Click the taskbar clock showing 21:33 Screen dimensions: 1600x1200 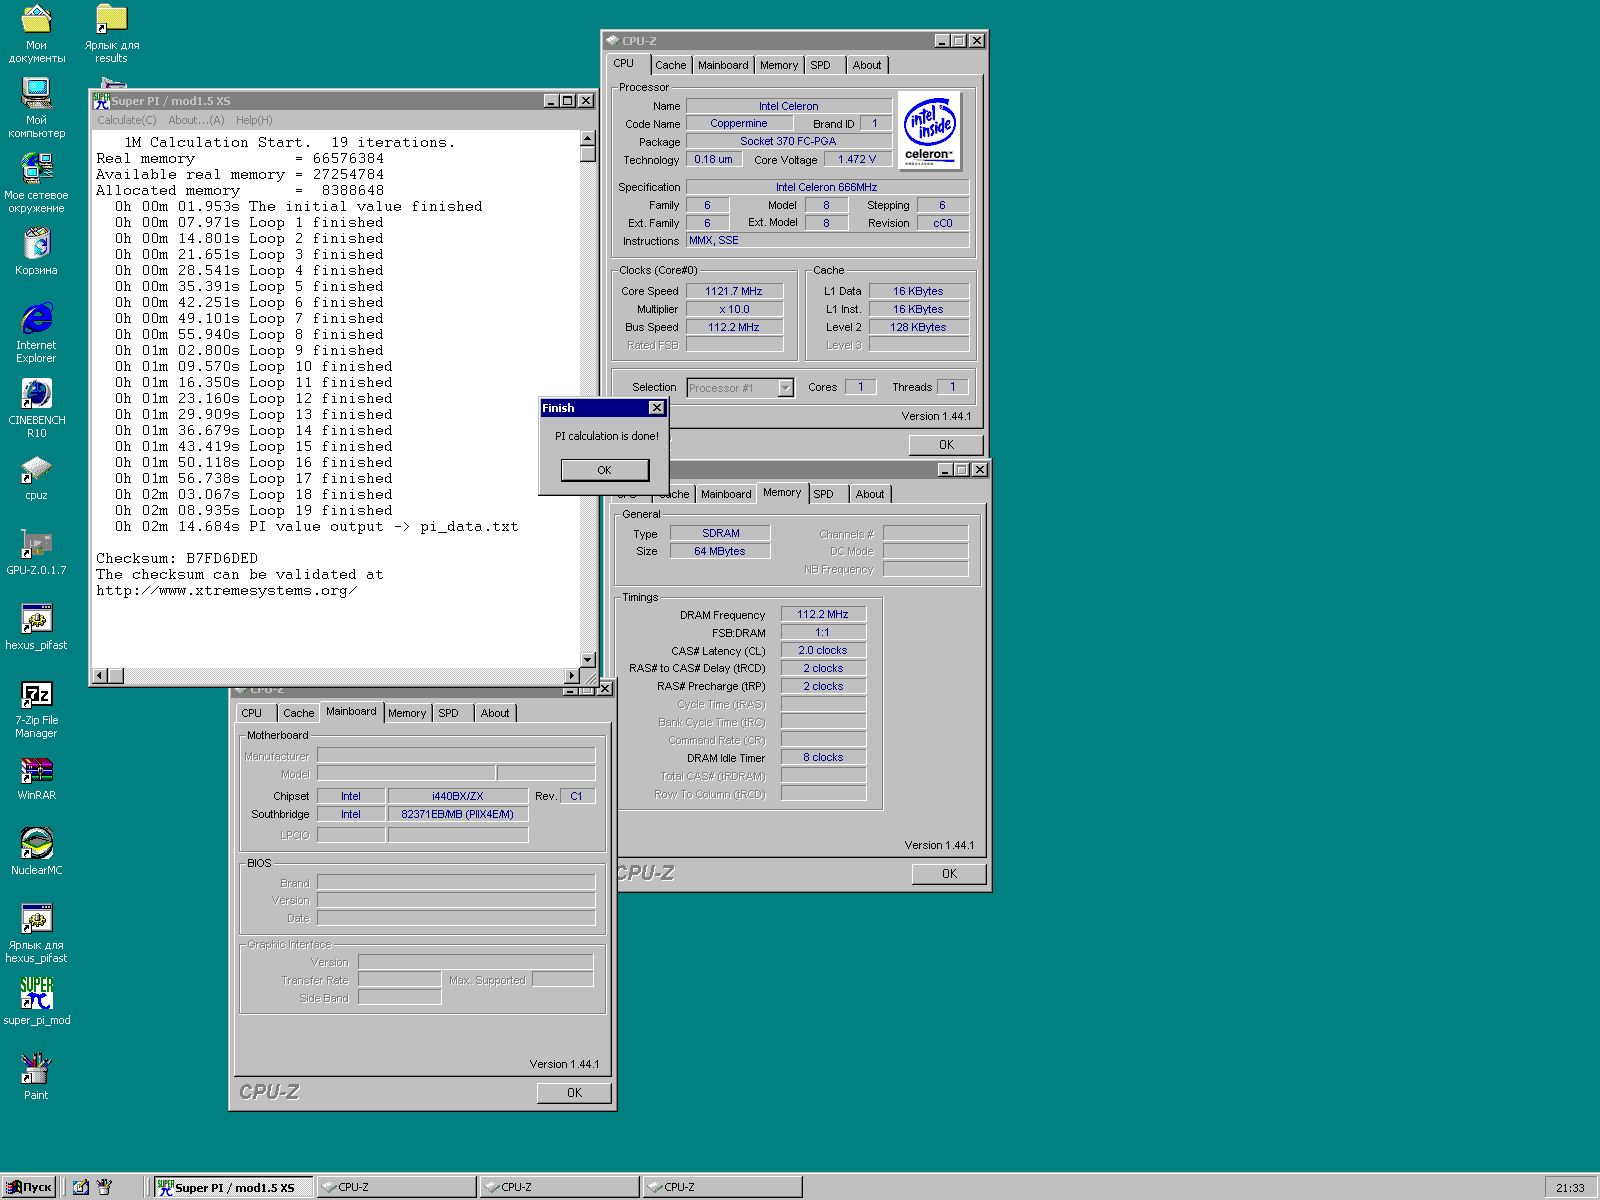pos(1570,1188)
